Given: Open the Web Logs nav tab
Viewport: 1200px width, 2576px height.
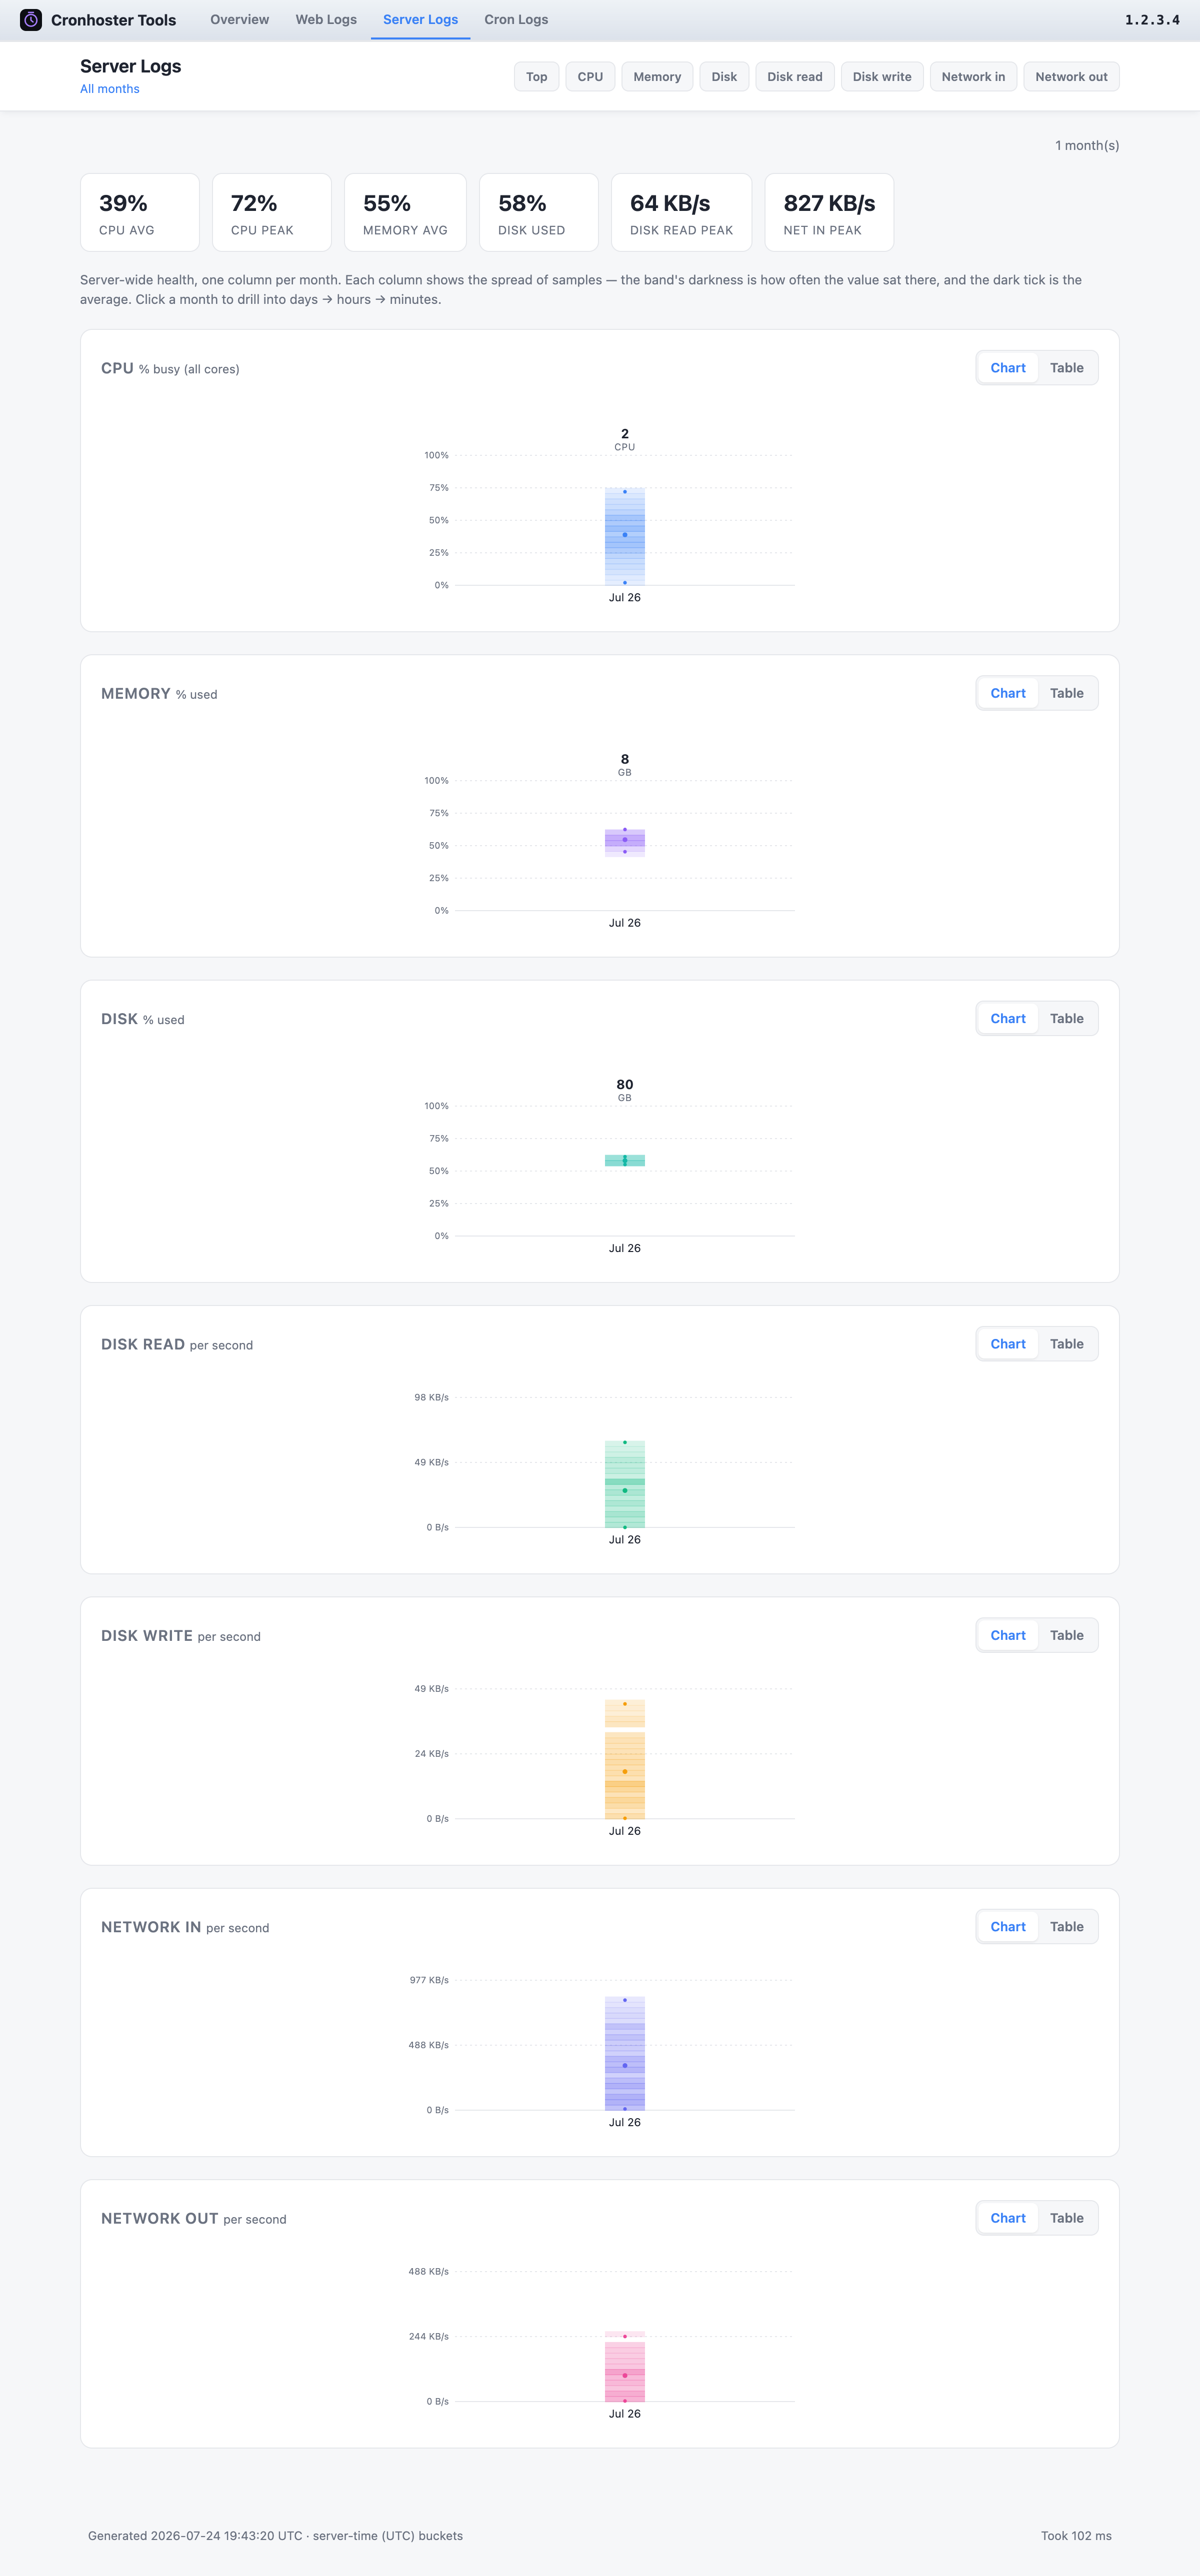Looking at the screenshot, I should point(326,19).
